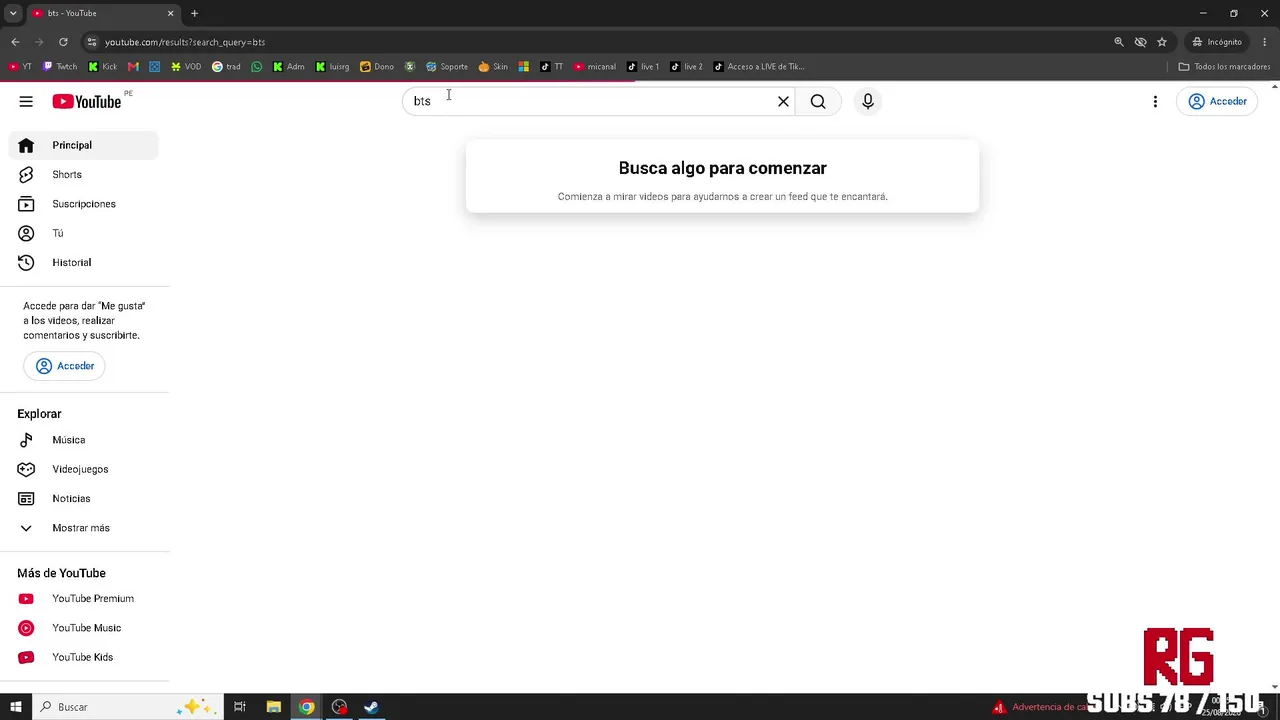The image size is (1280, 720).
Task: Open Chrome three-dot menu
Action: click(x=1265, y=42)
